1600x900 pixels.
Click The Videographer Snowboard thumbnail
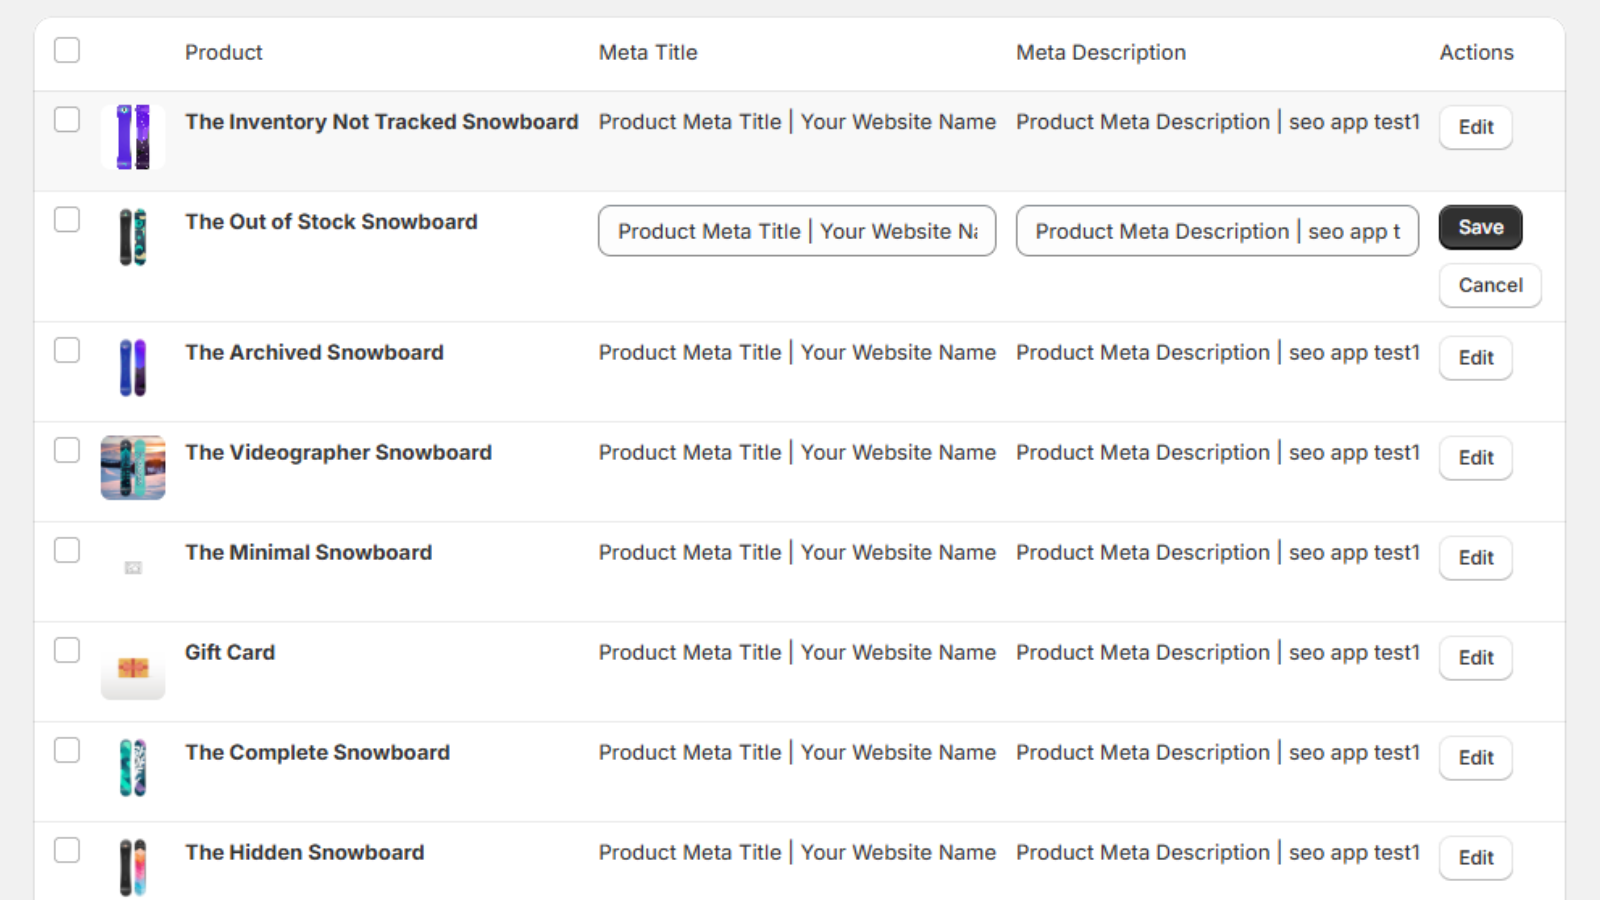(x=132, y=467)
